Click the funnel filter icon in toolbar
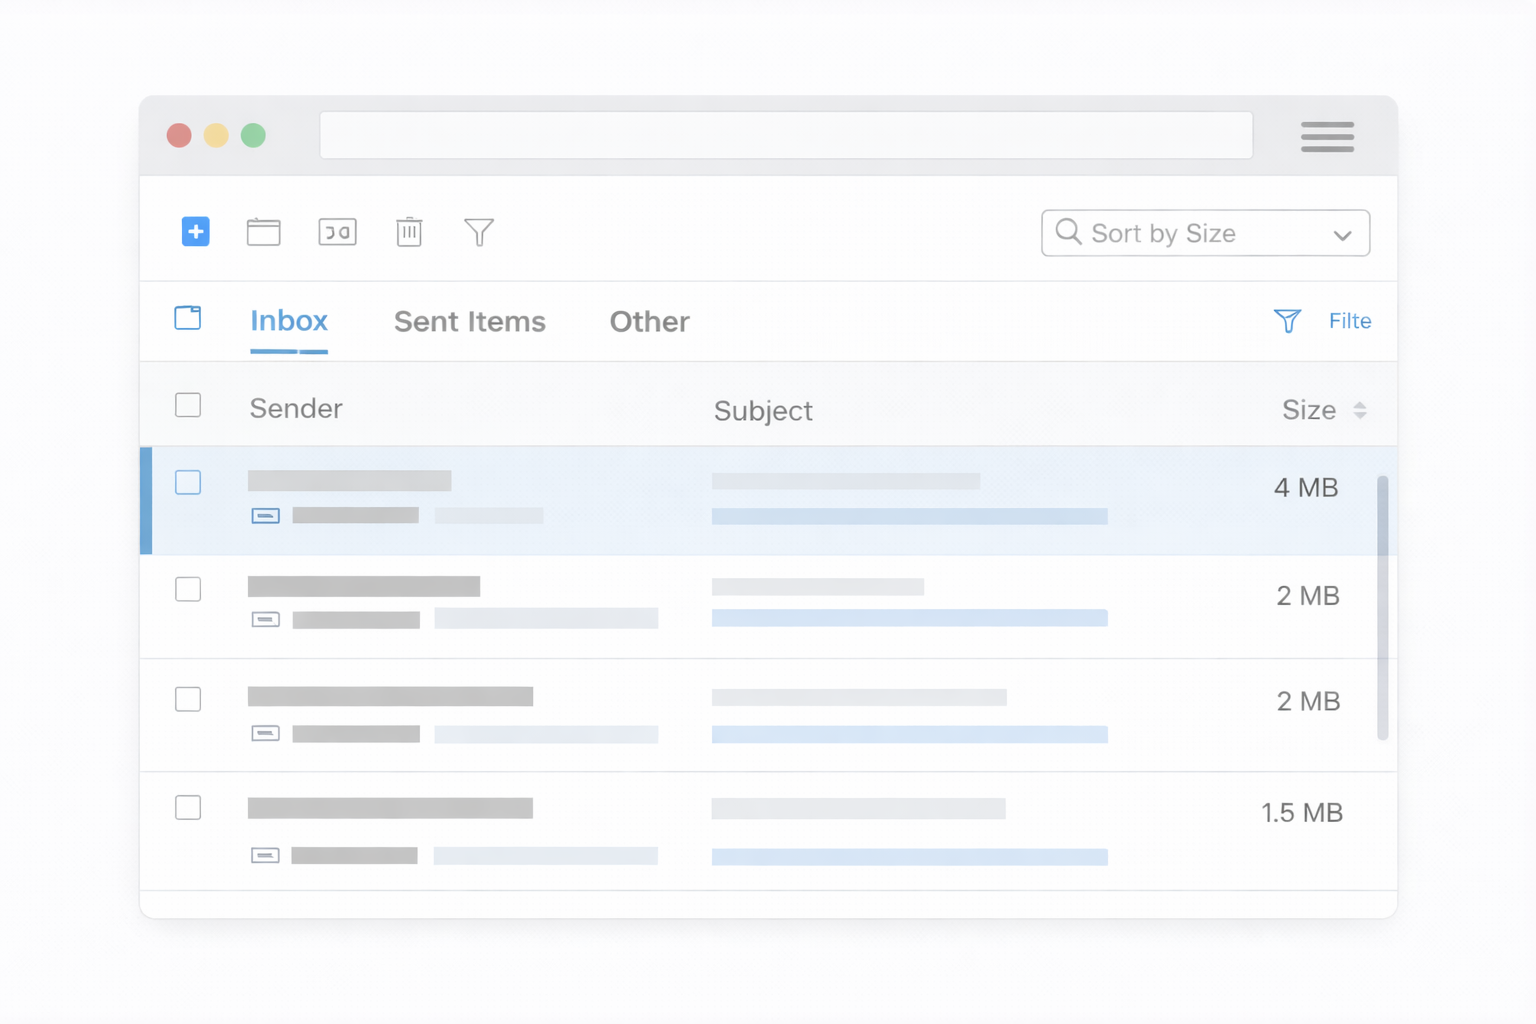1536x1024 pixels. pyautogui.click(x=479, y=232)
